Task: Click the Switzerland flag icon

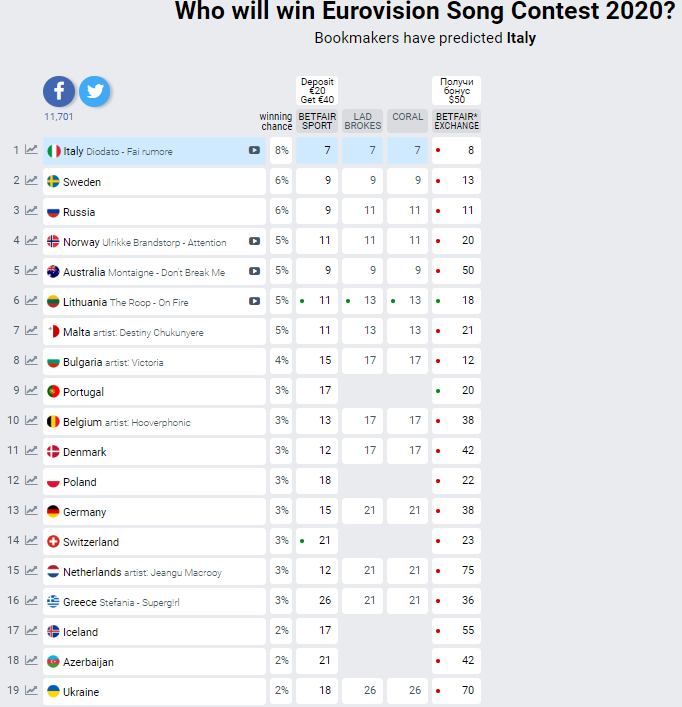Action: tap(54, 542)
